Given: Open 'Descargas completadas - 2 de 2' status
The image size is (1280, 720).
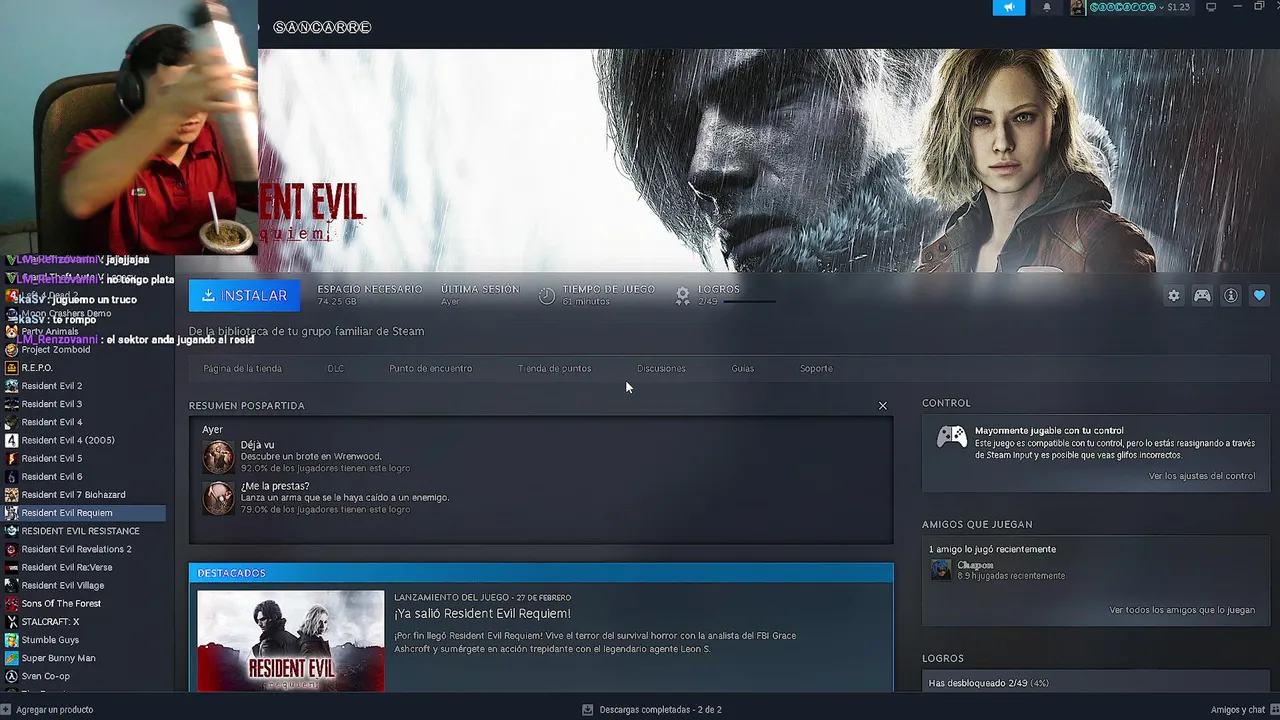Looking at the screenshot, I should (x=660, y=710).
